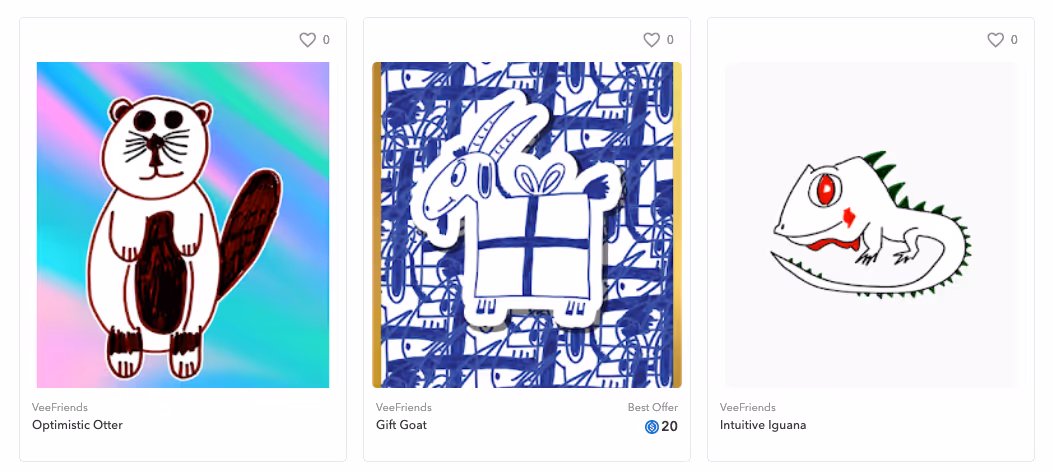Click the heart icon on Gift Goat card

click(651, 40)
